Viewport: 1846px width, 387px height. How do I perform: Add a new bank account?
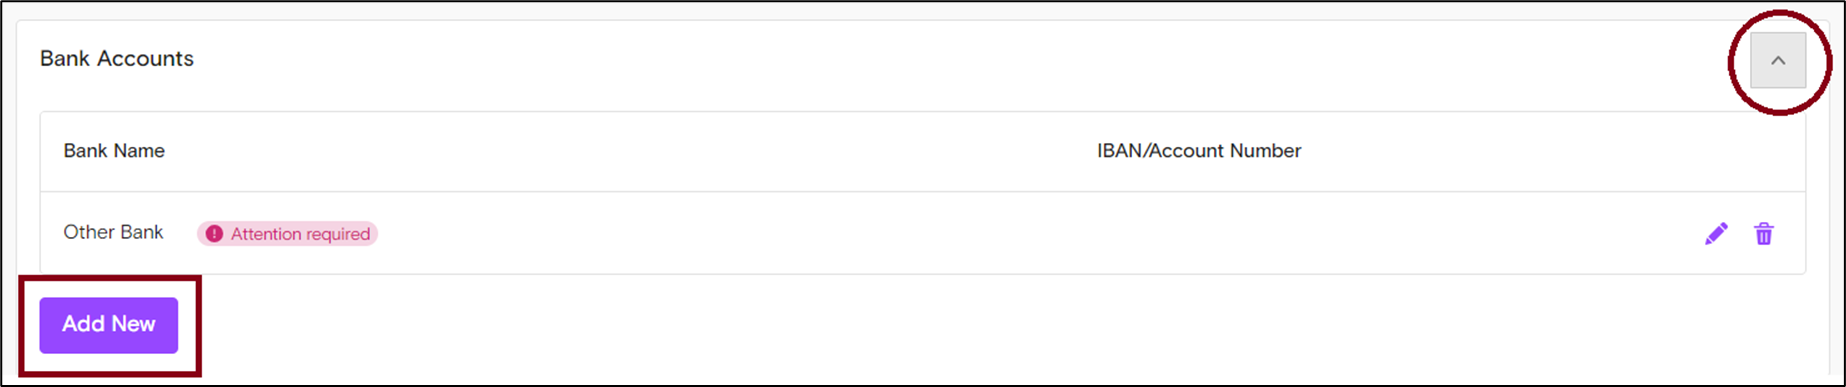pyautogui.click(x=109, y=325)
